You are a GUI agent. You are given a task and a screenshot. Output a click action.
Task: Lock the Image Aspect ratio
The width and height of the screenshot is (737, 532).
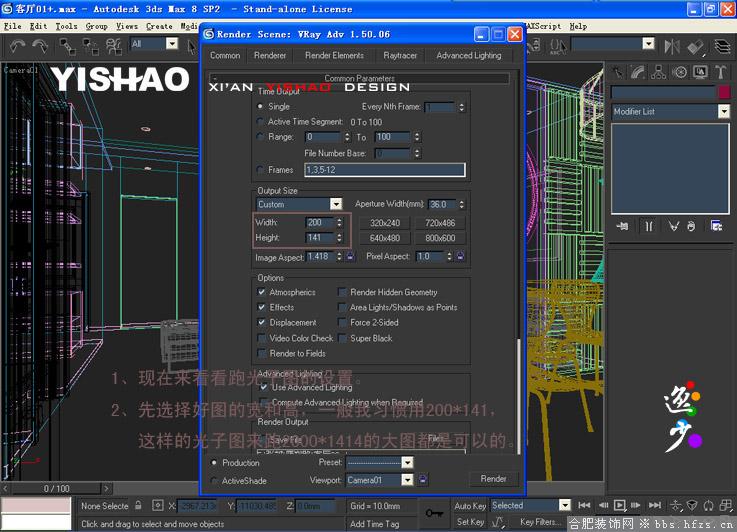pyautogui.click(x=350, y=256)
